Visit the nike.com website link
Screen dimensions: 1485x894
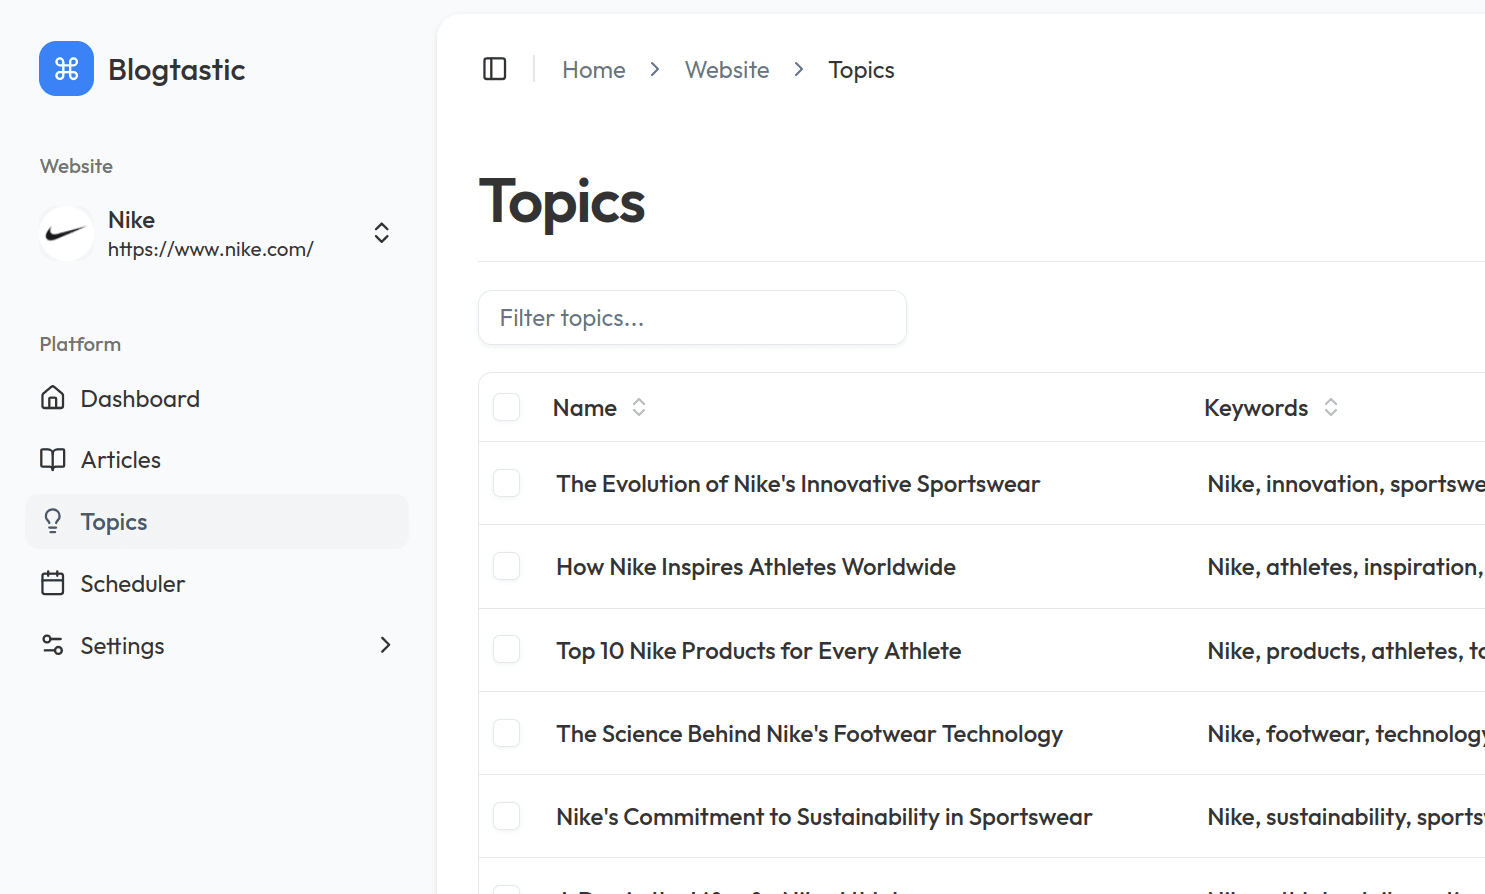tap(211, 249)
